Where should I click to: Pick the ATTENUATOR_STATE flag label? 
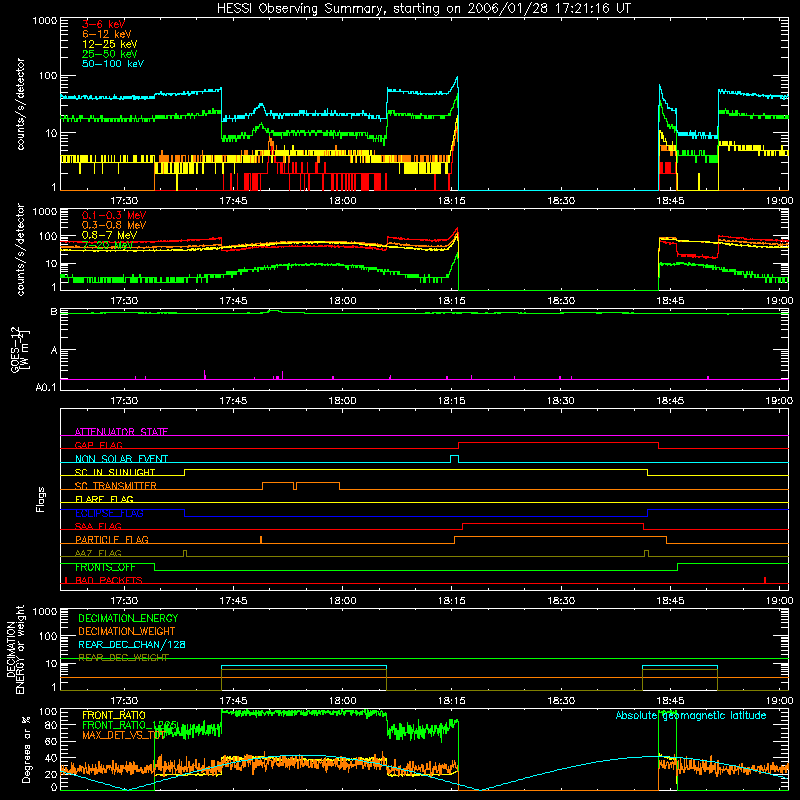[x=121, y=432]
